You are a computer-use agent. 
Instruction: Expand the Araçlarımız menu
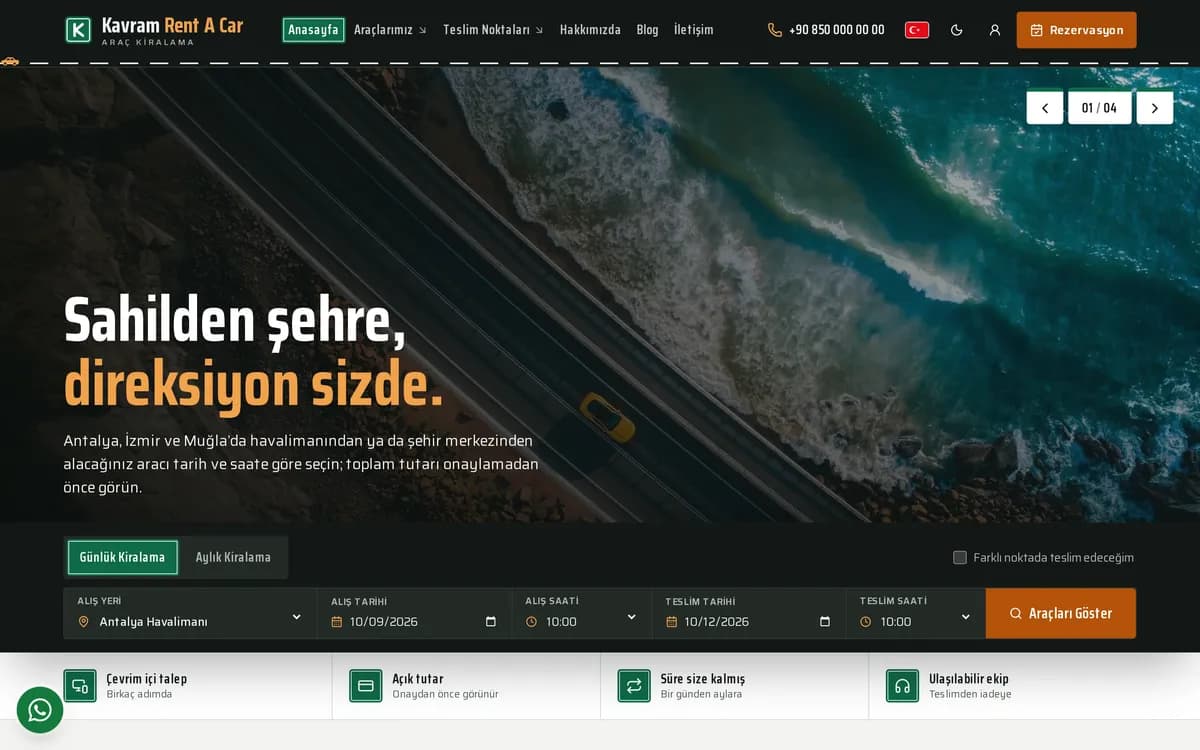tap(390, 30)
